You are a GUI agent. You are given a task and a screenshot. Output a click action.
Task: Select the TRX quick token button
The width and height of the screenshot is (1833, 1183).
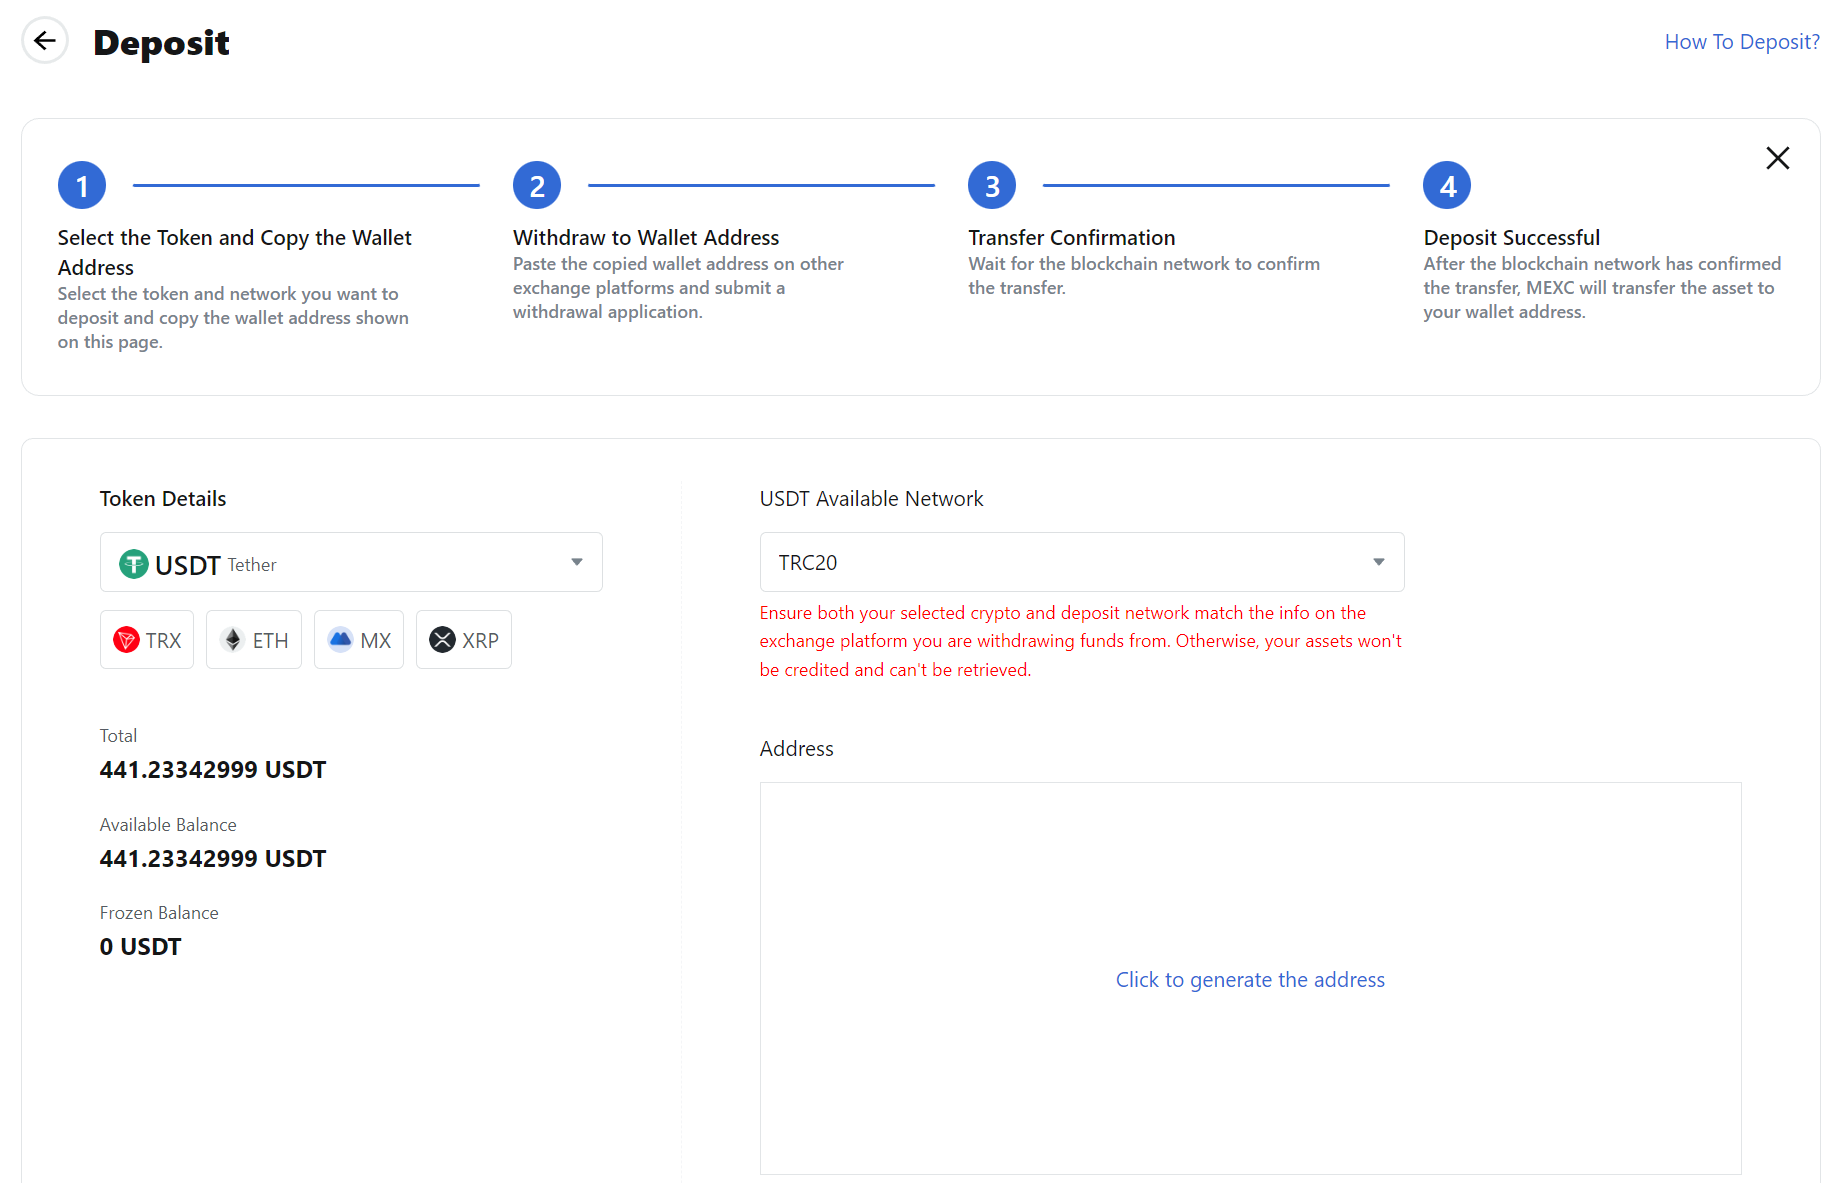(x=147, y=640)
